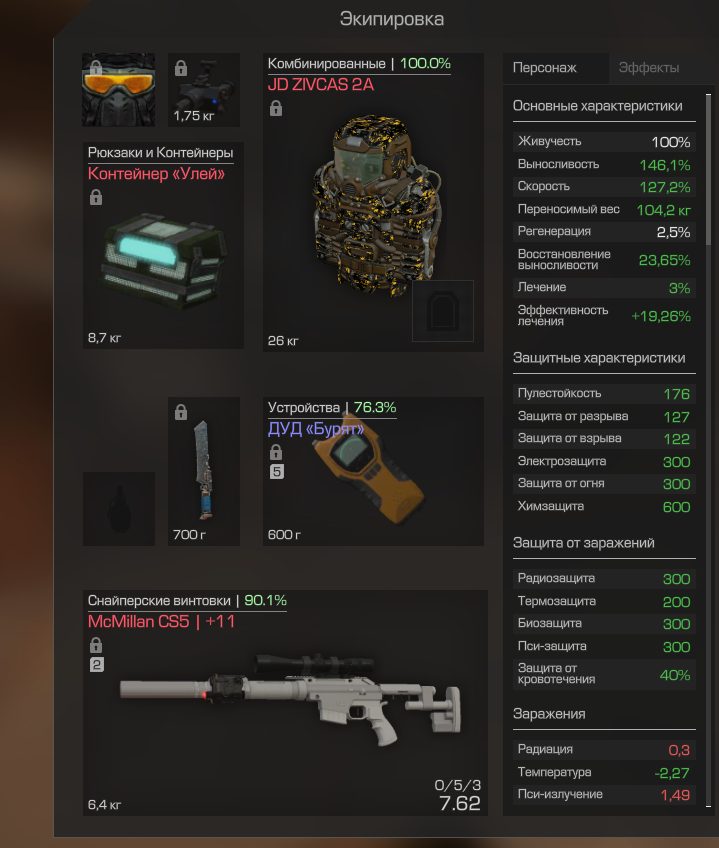This screenshot has width=719, height=848.
Task: Open the Персонаж tab
Action: coord(545,68)
